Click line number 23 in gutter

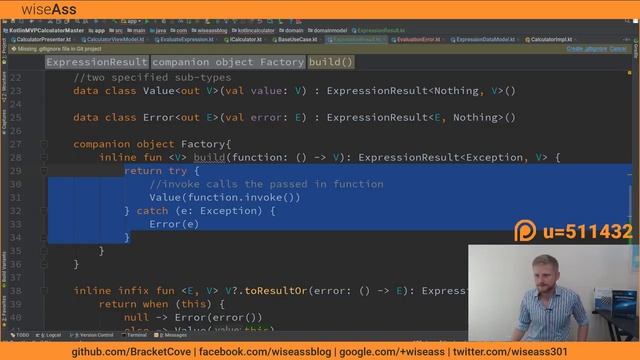[16, 91]
